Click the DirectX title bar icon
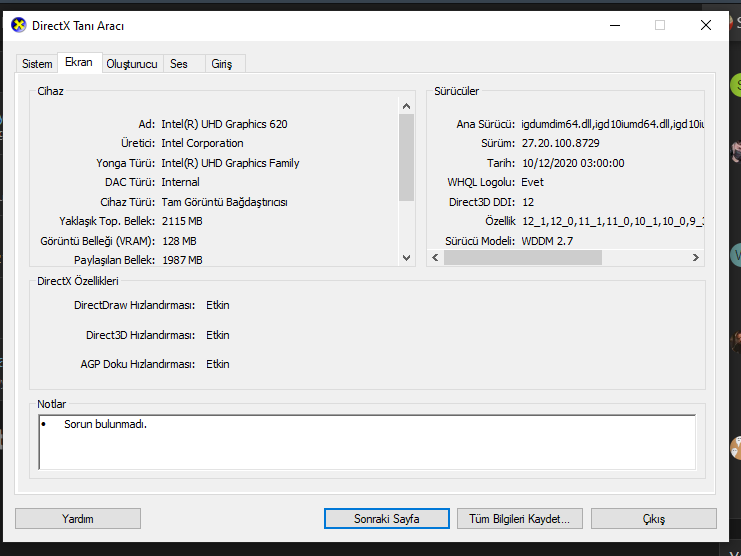Screen dimensions: 741x556 click(x=19, y=25)
